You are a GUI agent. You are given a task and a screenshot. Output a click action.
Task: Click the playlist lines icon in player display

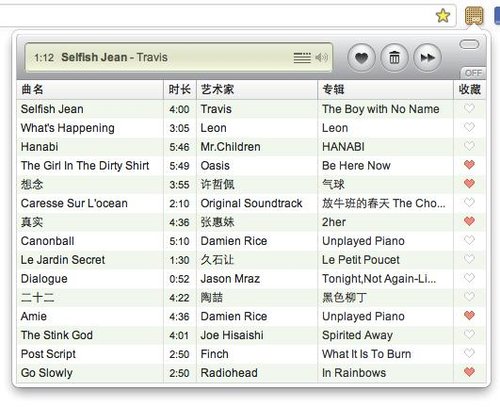302,58
